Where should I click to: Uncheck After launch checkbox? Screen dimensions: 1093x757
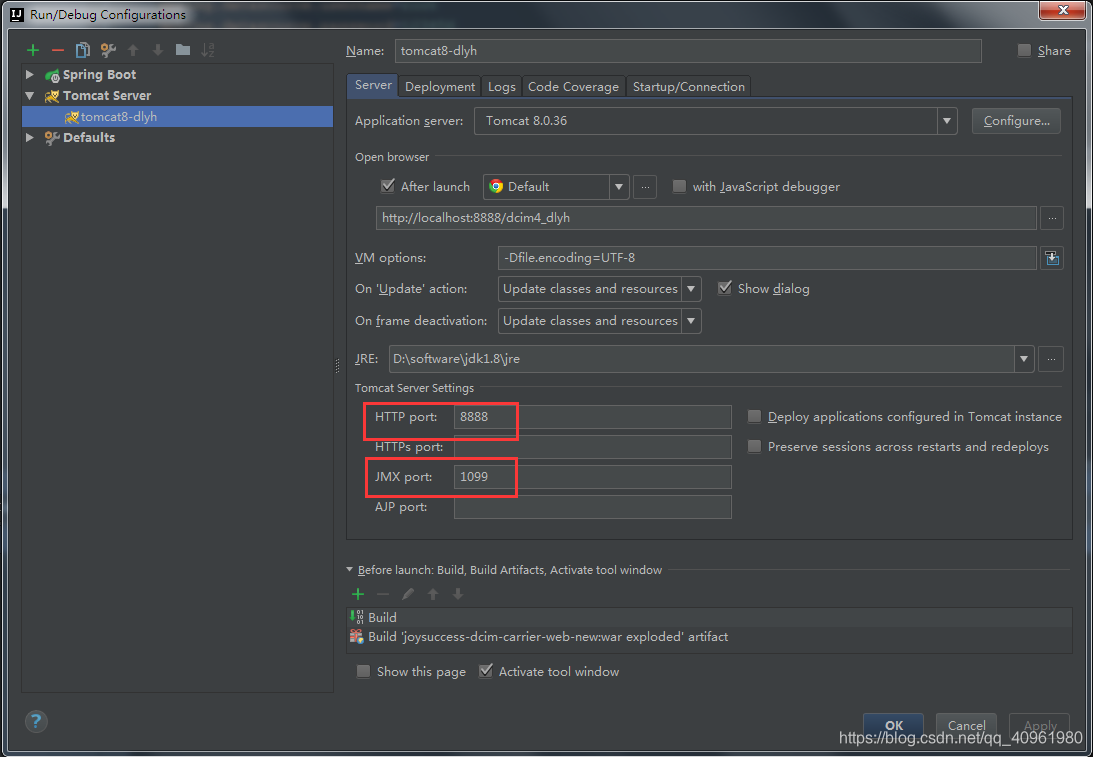coord(388,186)
